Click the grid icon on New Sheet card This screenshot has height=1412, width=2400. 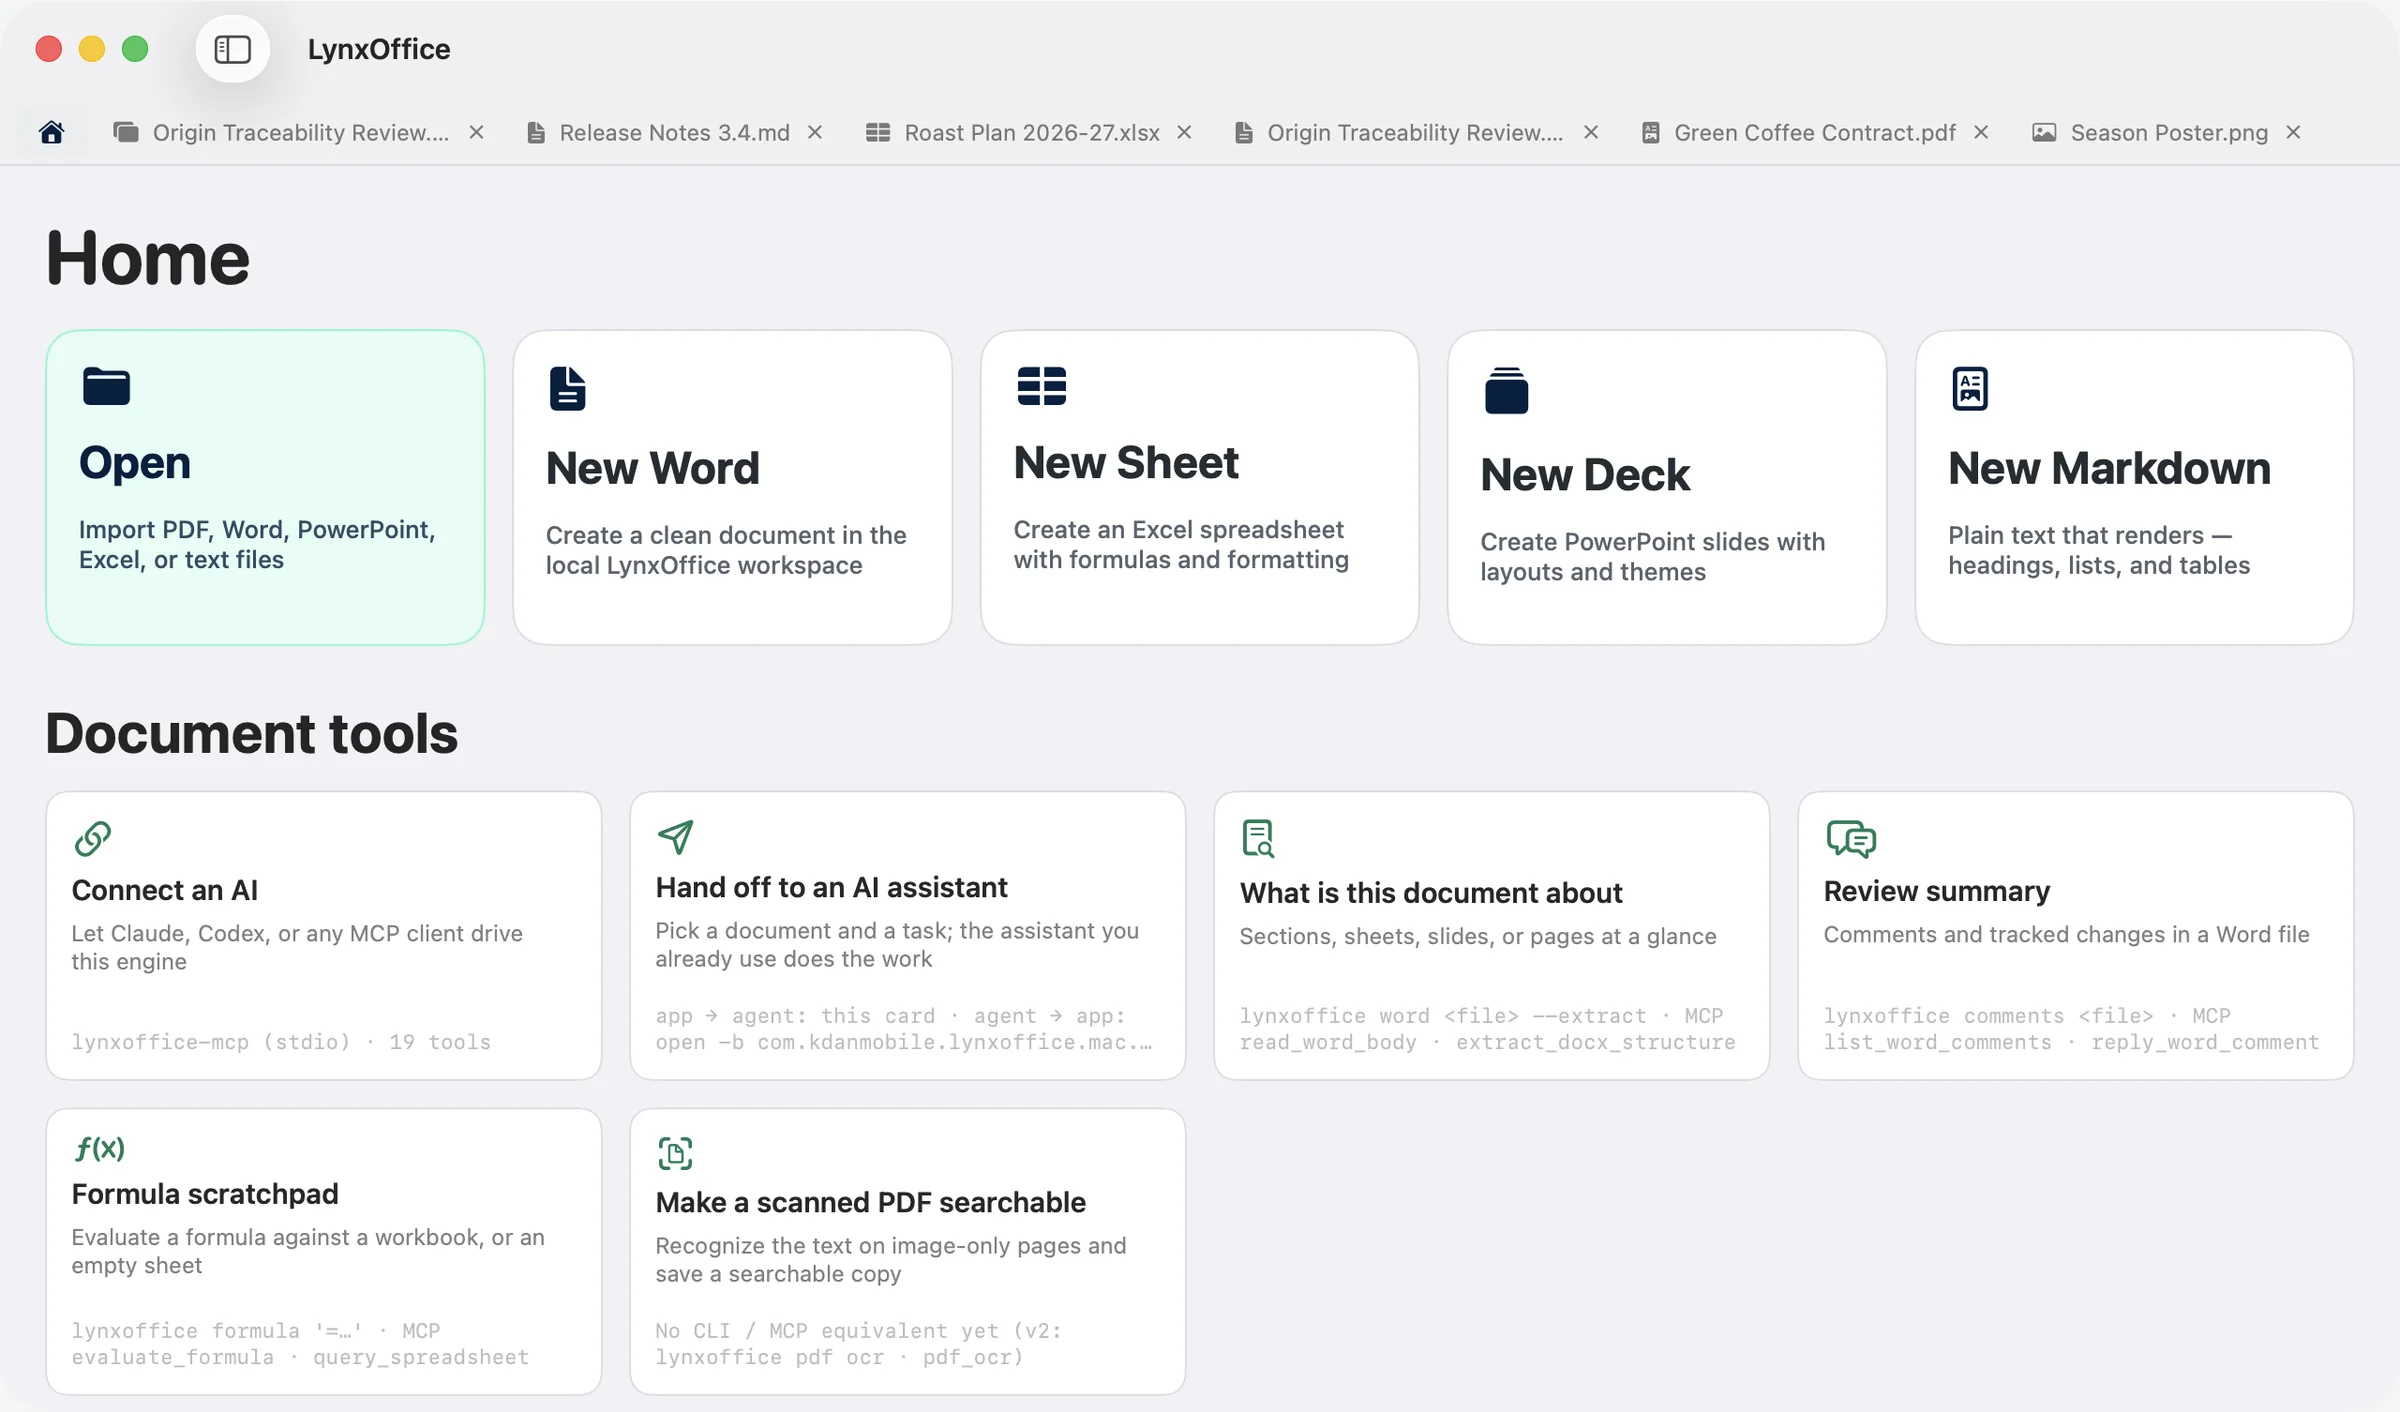click(x=1041, y=386)
